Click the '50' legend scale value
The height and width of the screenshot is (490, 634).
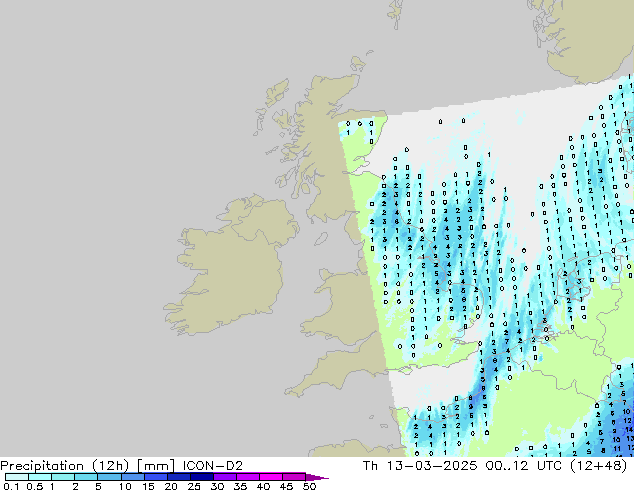click(309, 486)
